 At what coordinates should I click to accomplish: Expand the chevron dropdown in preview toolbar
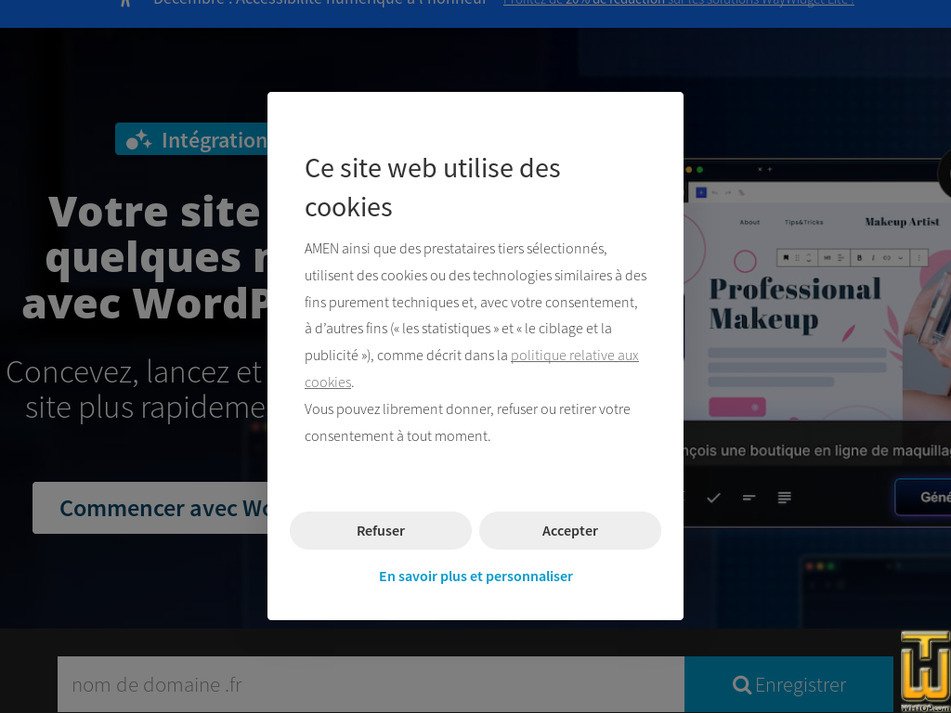point(900,257)
